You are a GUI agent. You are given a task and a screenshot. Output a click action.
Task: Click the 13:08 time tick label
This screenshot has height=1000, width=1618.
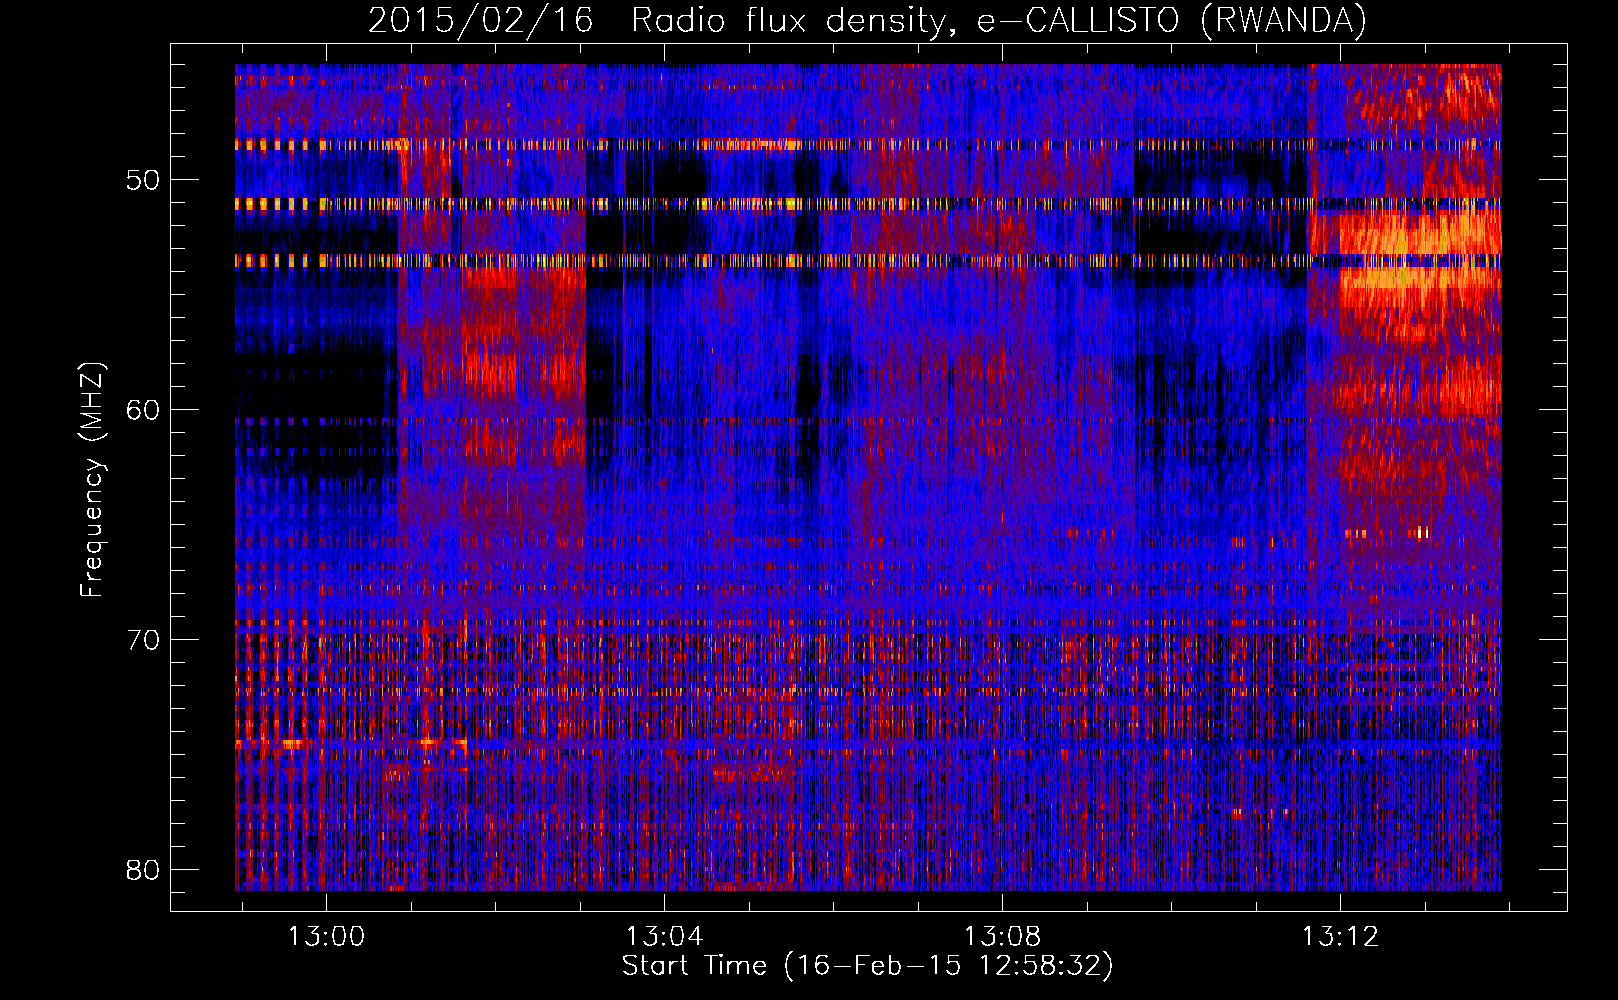[x=1002, y=937]
